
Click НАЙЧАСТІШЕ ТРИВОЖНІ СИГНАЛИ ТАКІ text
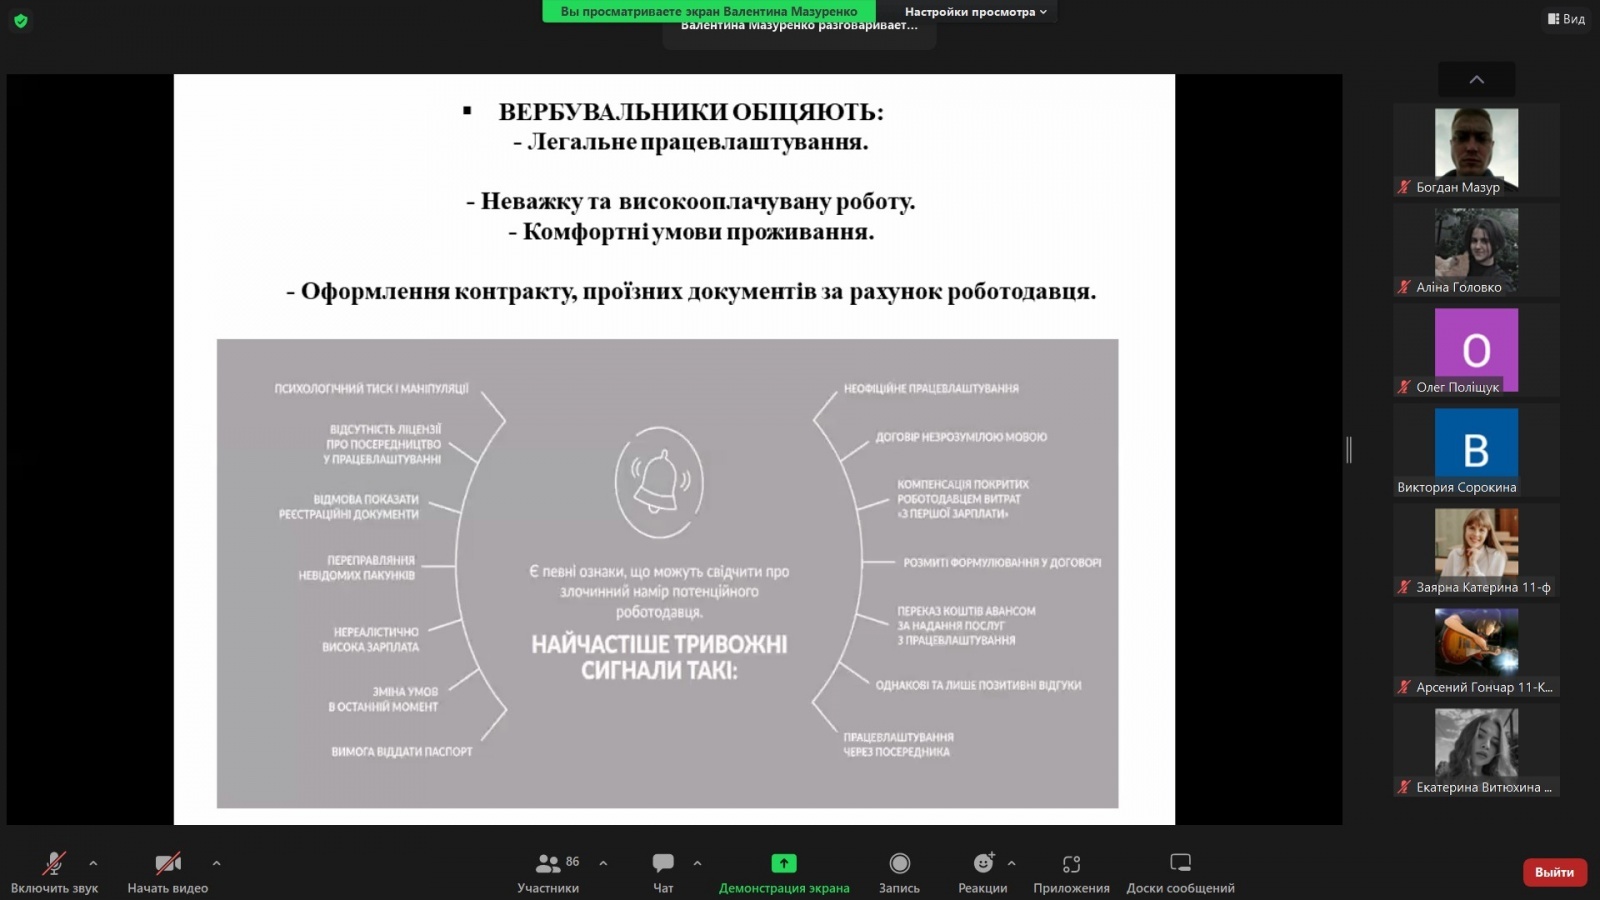(659, 657)
